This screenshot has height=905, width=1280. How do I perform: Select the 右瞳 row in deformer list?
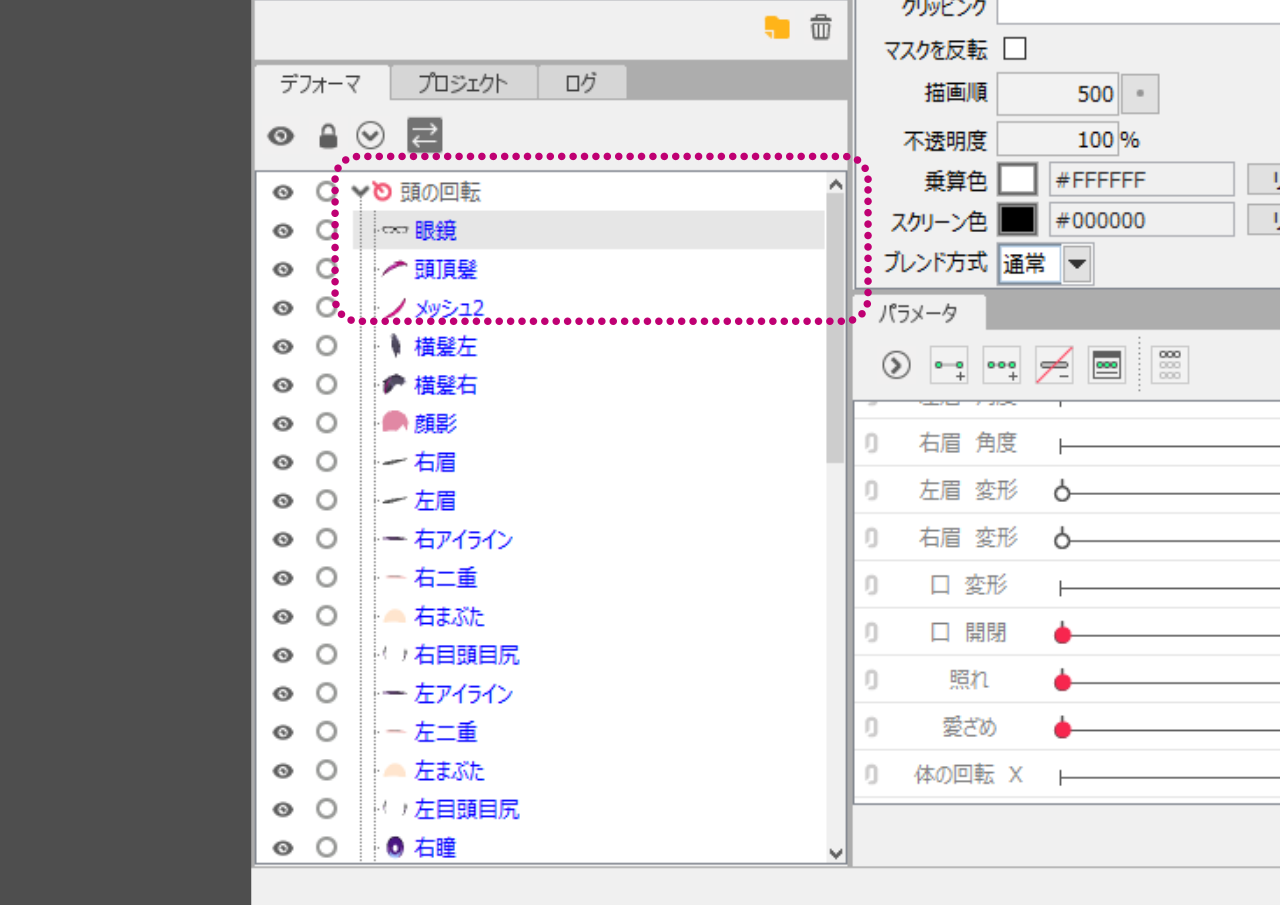(588, 847)
